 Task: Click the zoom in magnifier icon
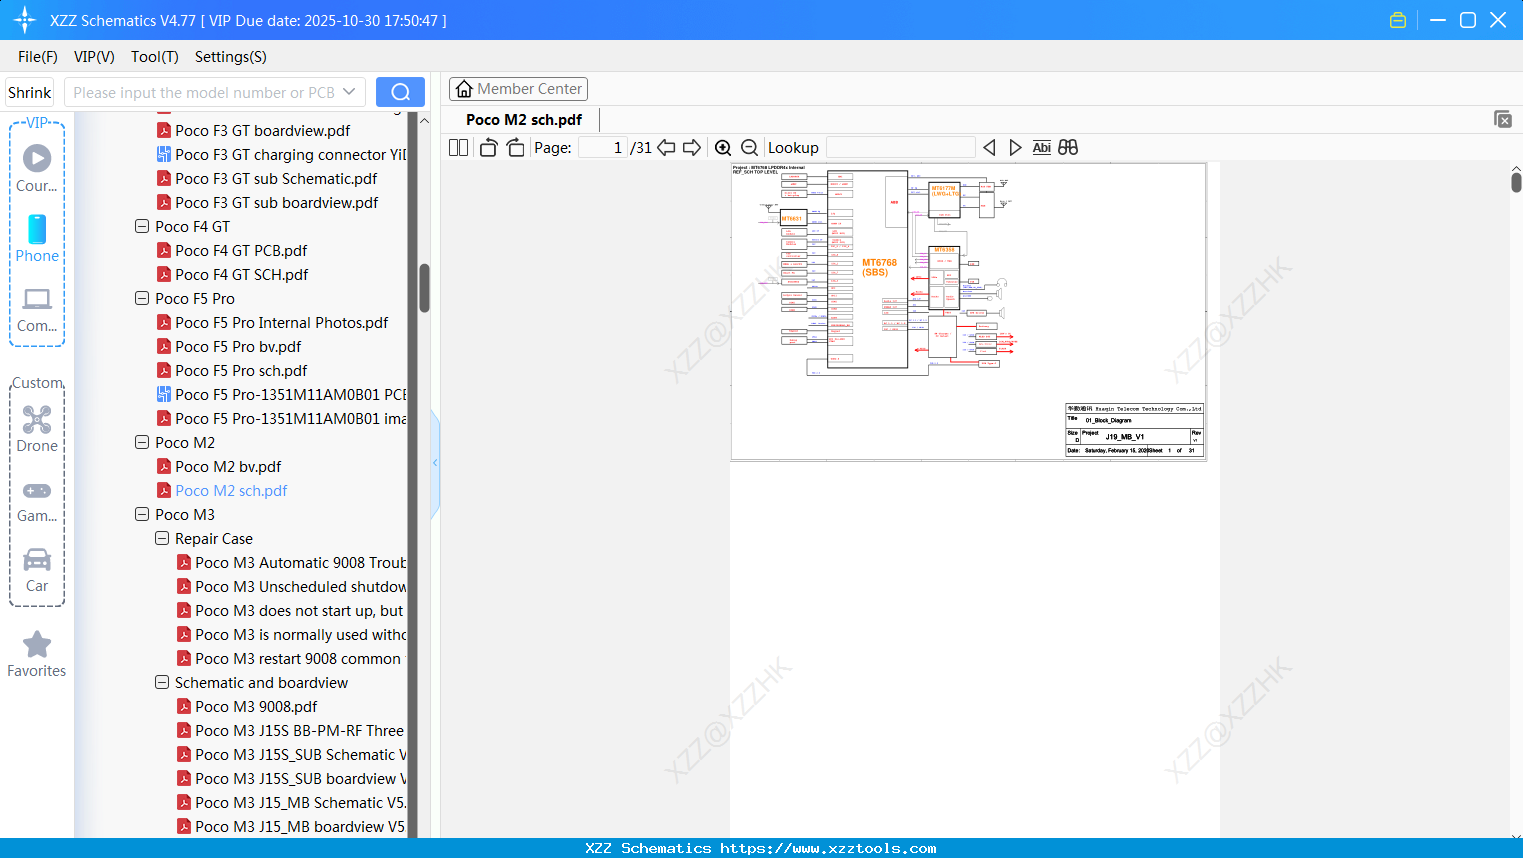click(x=723, y=148)
